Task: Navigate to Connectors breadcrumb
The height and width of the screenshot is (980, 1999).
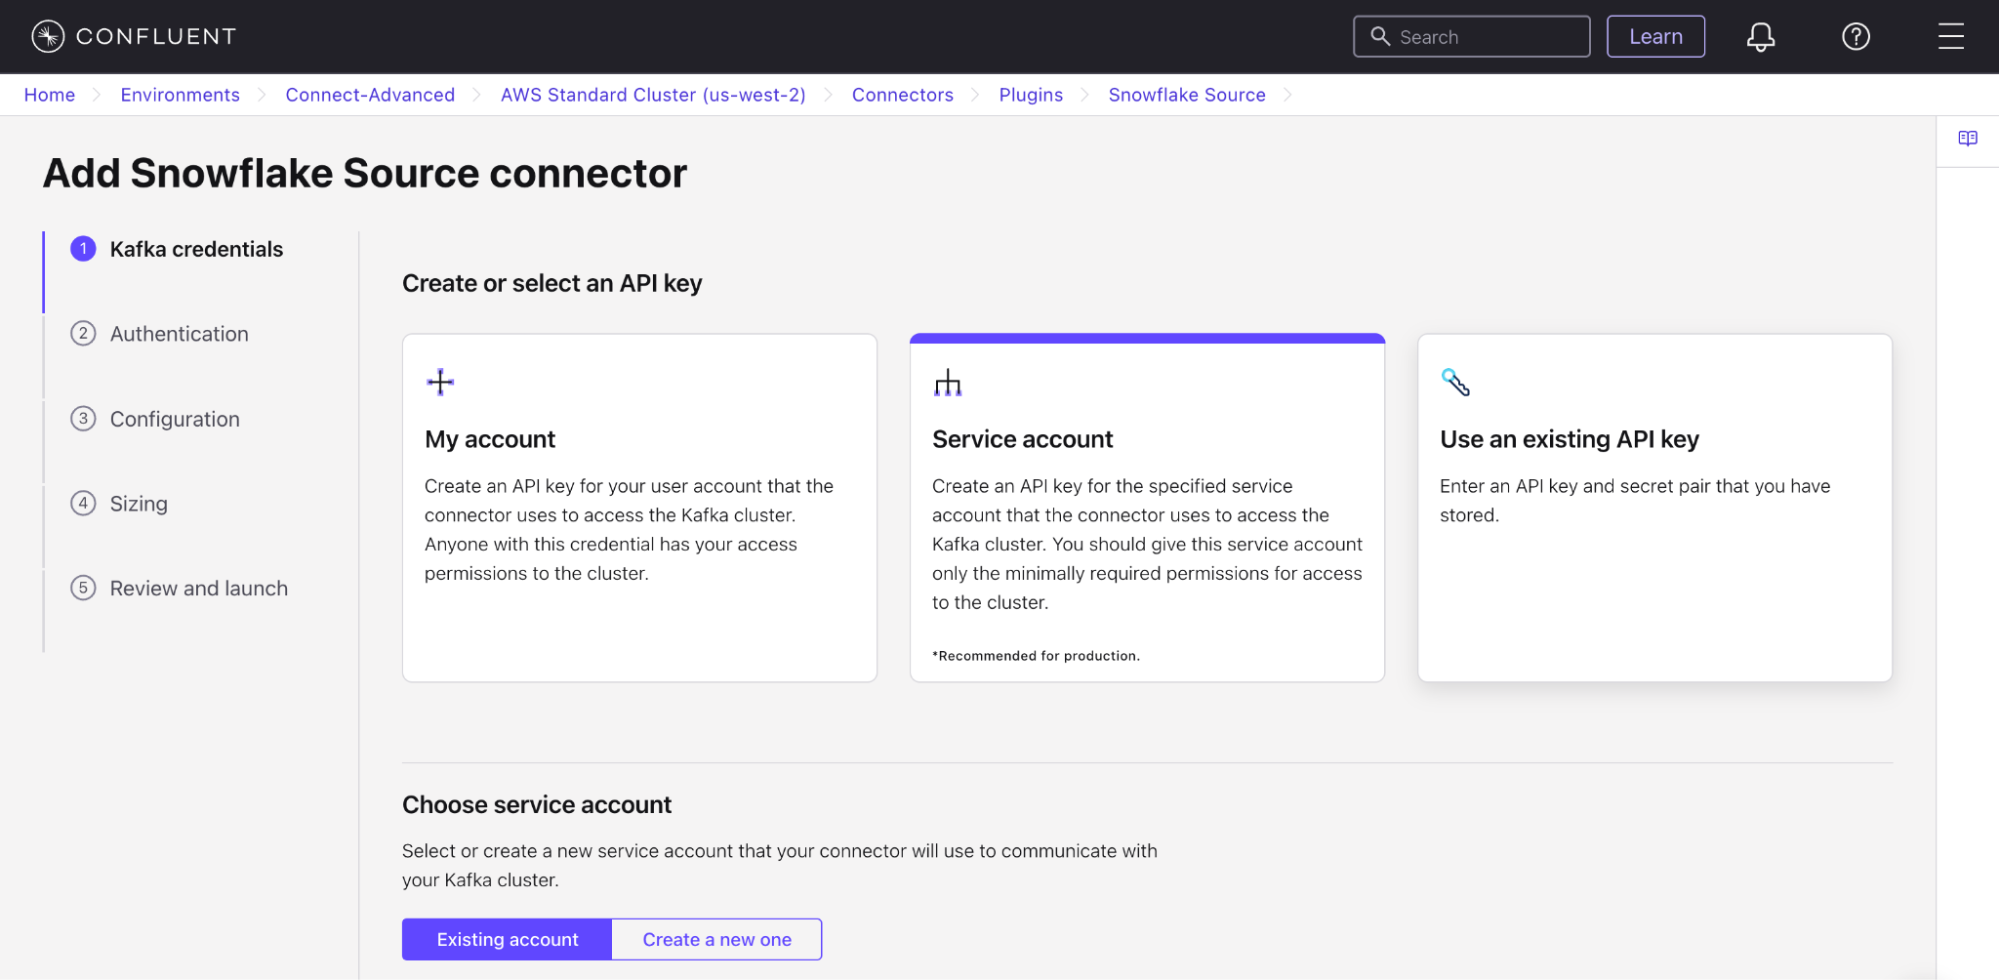Action: tap(902, 95)
